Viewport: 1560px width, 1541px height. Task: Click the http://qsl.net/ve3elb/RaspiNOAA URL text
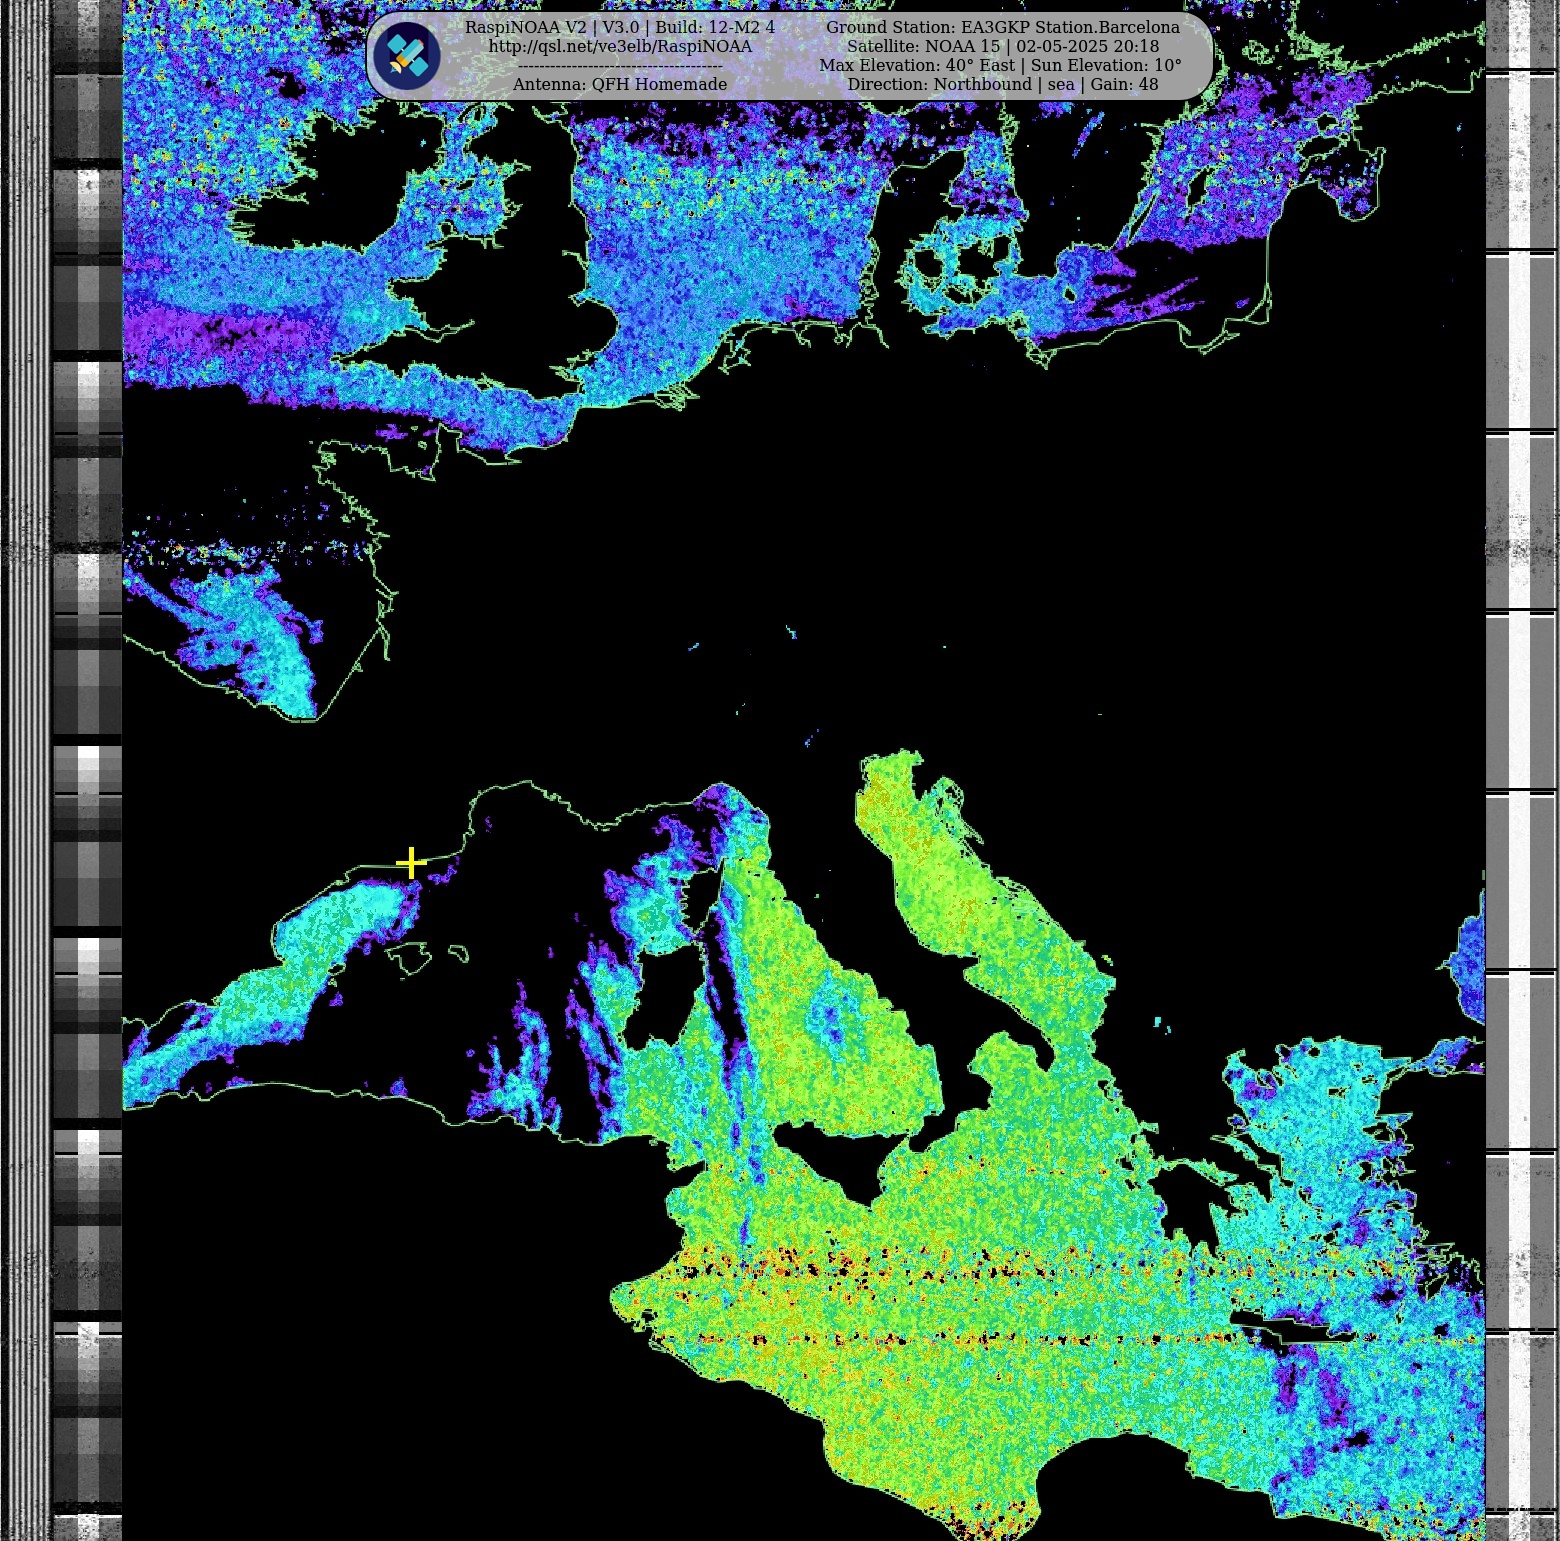(x=620, y=46)
